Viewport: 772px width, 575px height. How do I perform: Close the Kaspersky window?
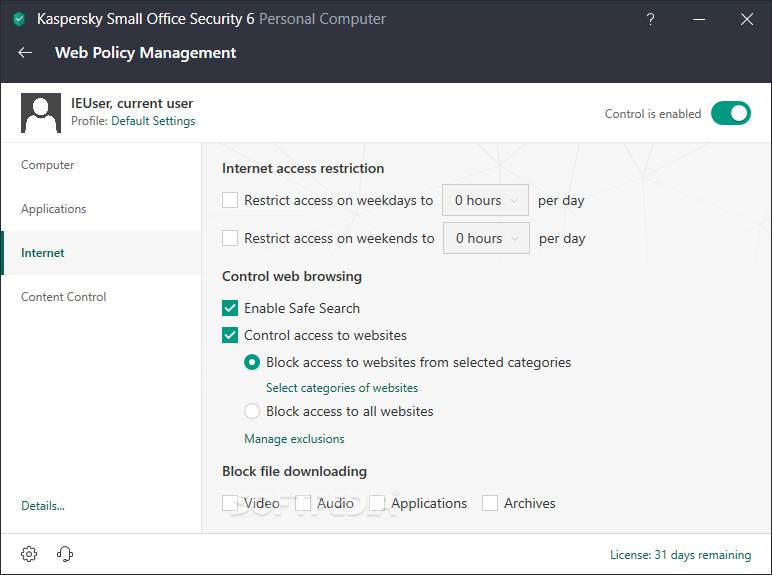pos(747,19)
